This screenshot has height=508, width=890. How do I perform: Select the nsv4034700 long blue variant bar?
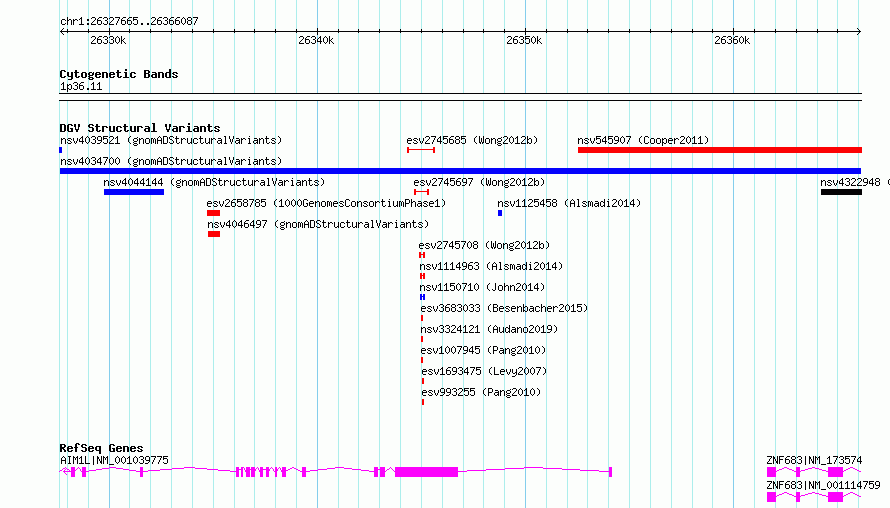(460, 171)
